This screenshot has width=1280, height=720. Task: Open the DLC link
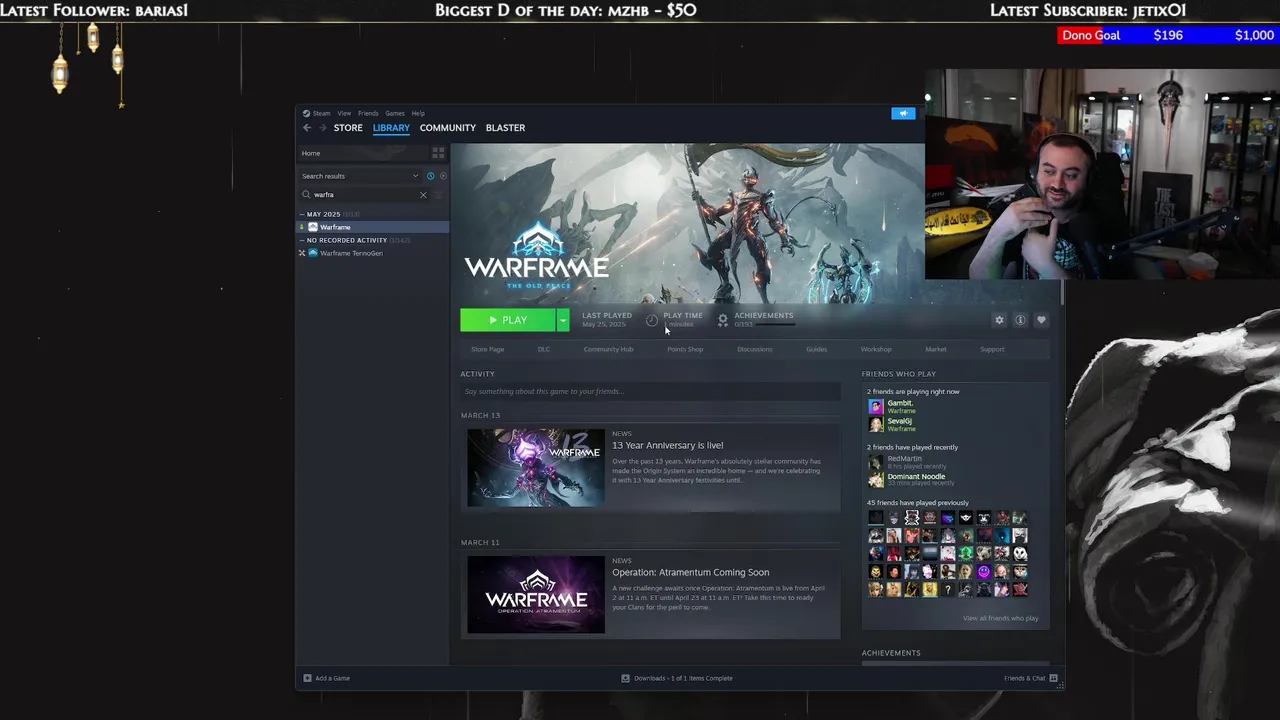(544, 349)
